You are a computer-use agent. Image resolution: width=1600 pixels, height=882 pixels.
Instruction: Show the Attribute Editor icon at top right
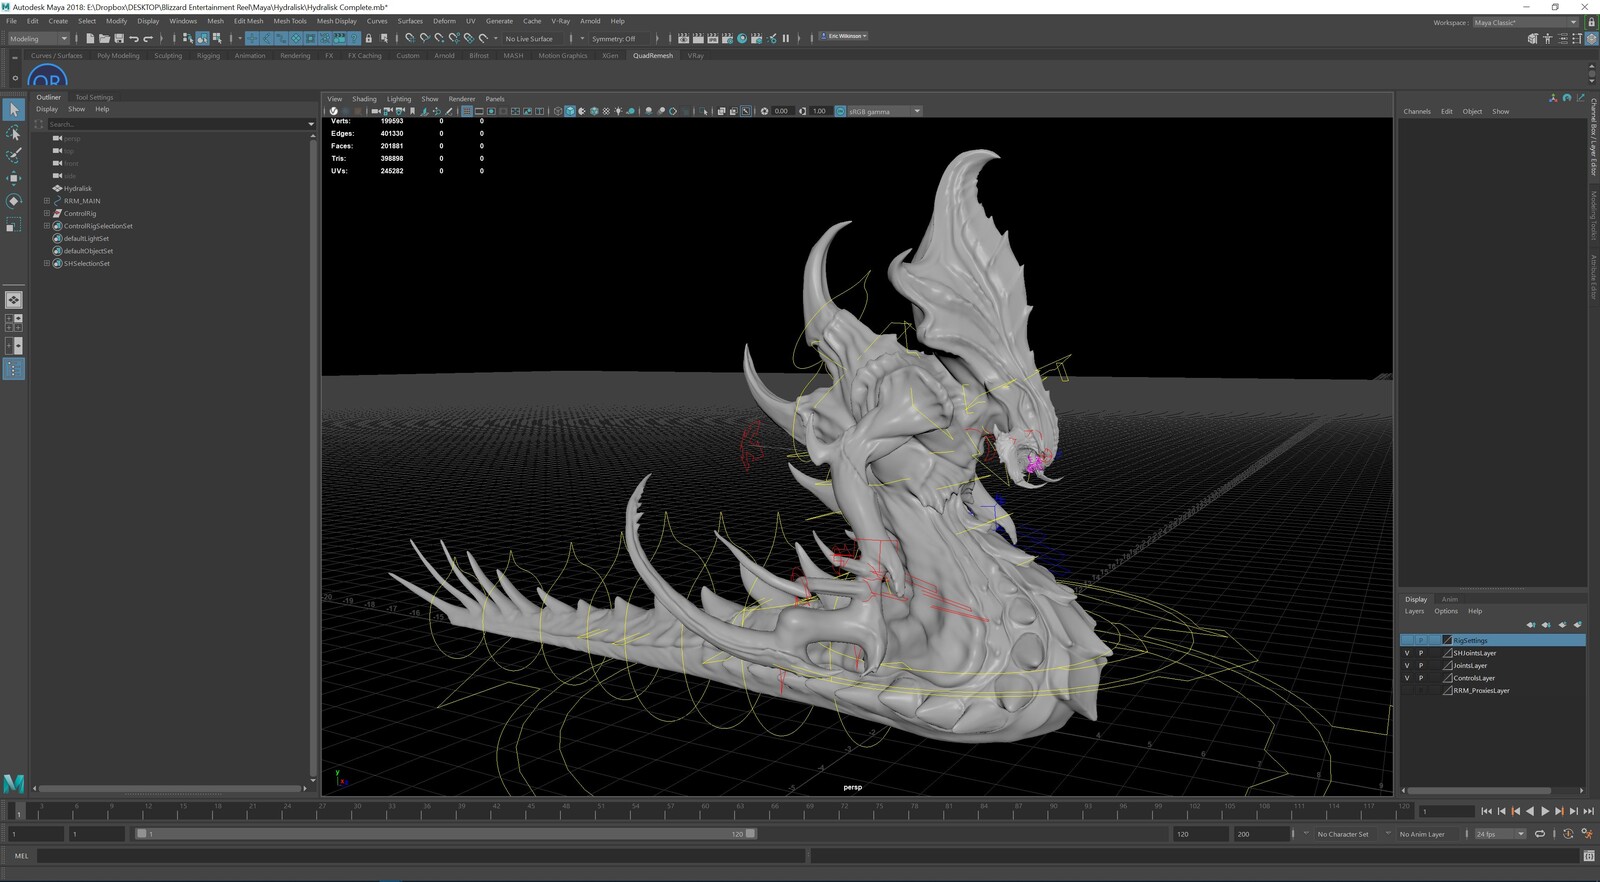(1562, 39)
